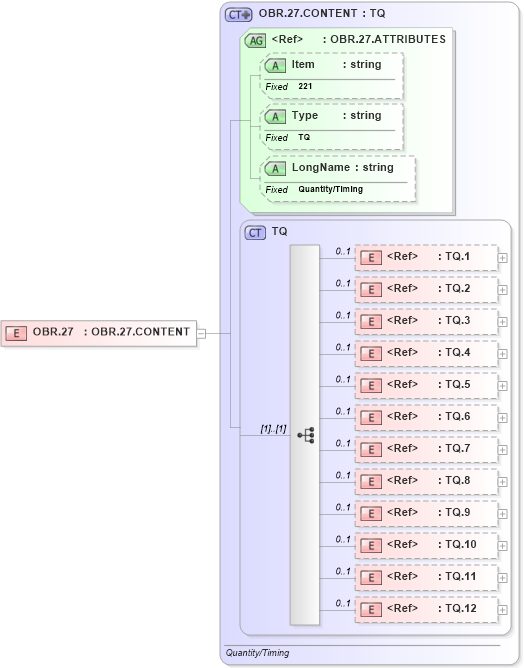Click the AG icon of OBR.27.ATTRIBUTES

[x=255, y=40]
